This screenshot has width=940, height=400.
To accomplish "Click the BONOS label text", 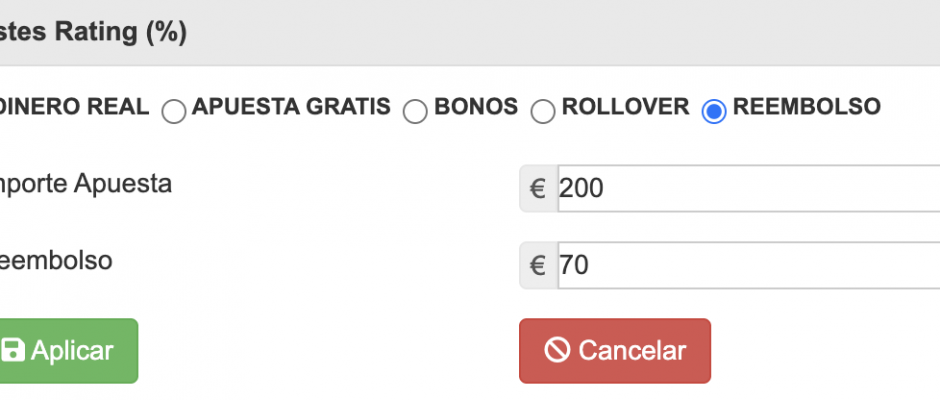I will point(476,107).
